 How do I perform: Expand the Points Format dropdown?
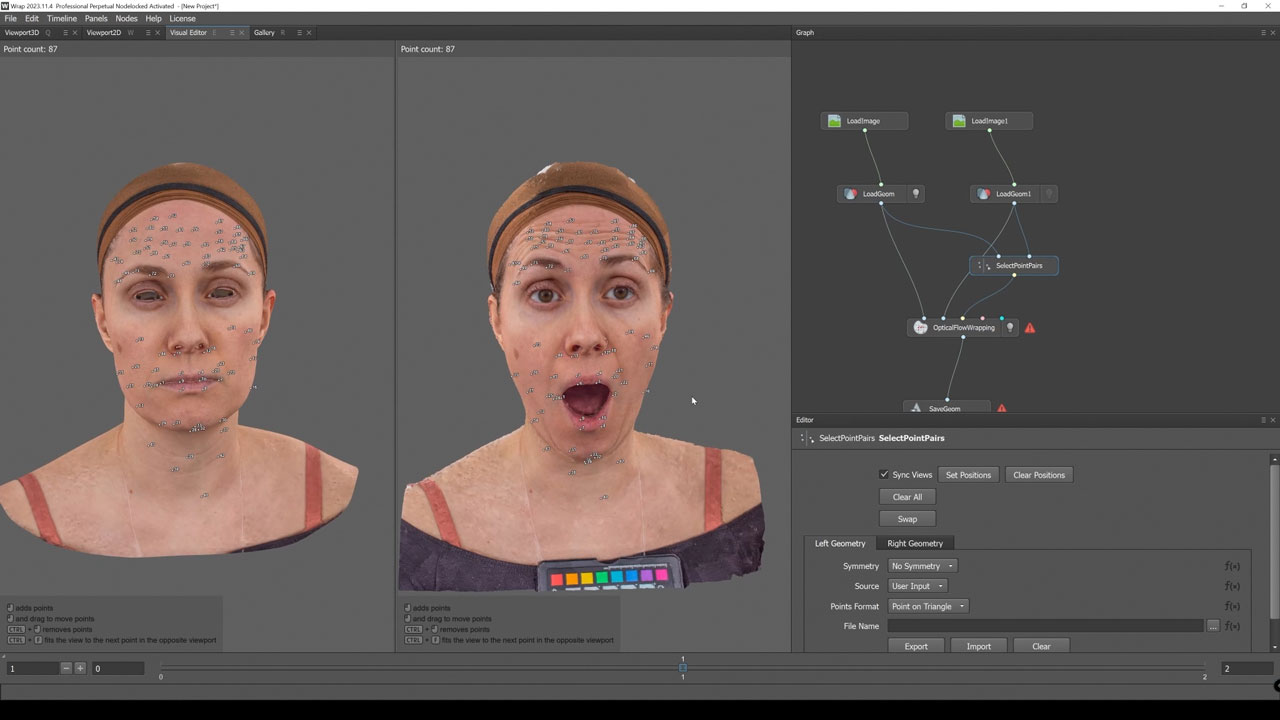tap(928, 606)
